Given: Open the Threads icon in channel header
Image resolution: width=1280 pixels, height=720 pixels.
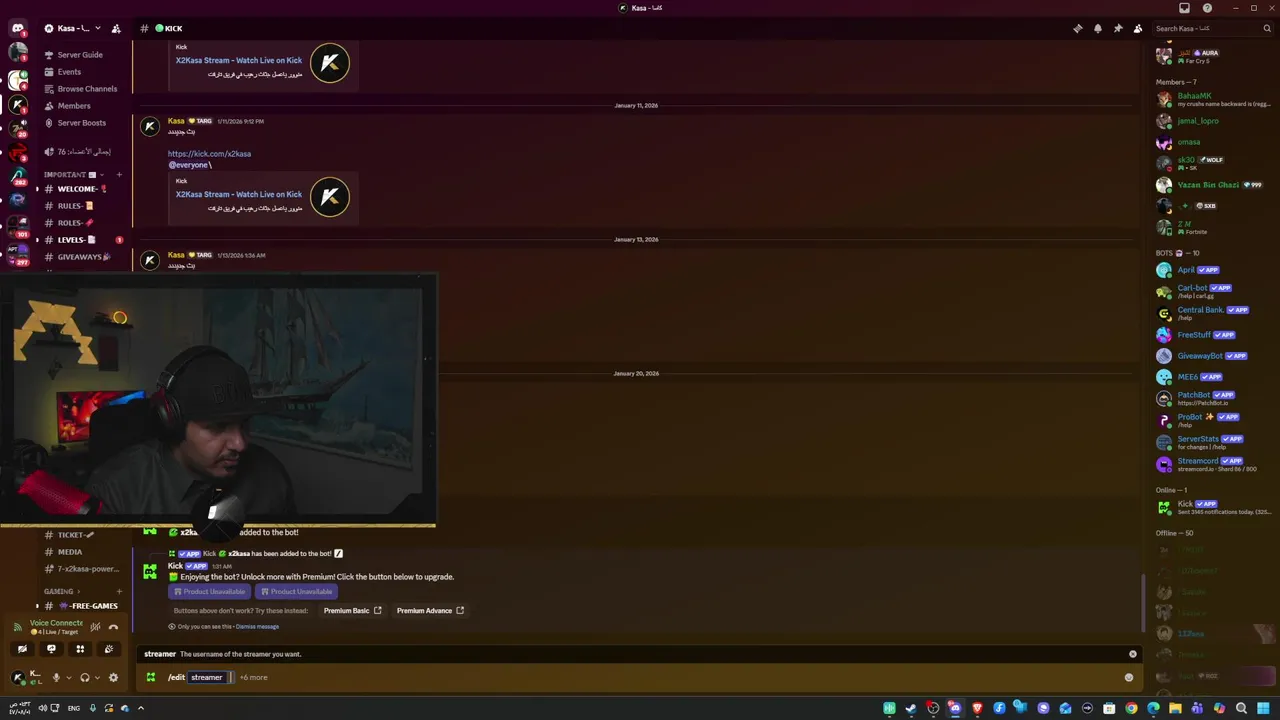Looking at the screenshot, I should (1077, 28).
